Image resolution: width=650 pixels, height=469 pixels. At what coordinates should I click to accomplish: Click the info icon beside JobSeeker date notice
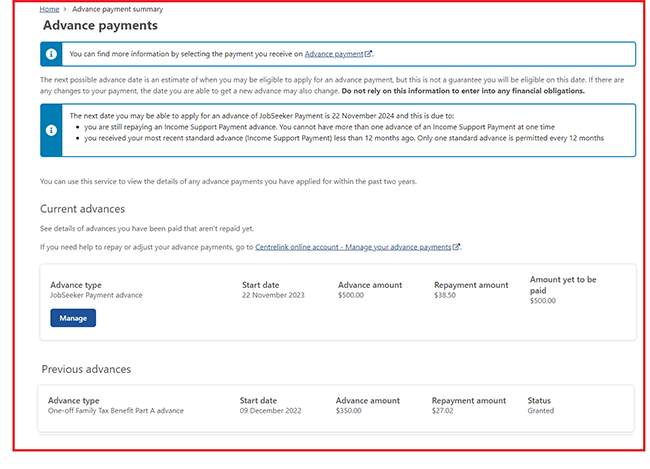pos(51,129)
